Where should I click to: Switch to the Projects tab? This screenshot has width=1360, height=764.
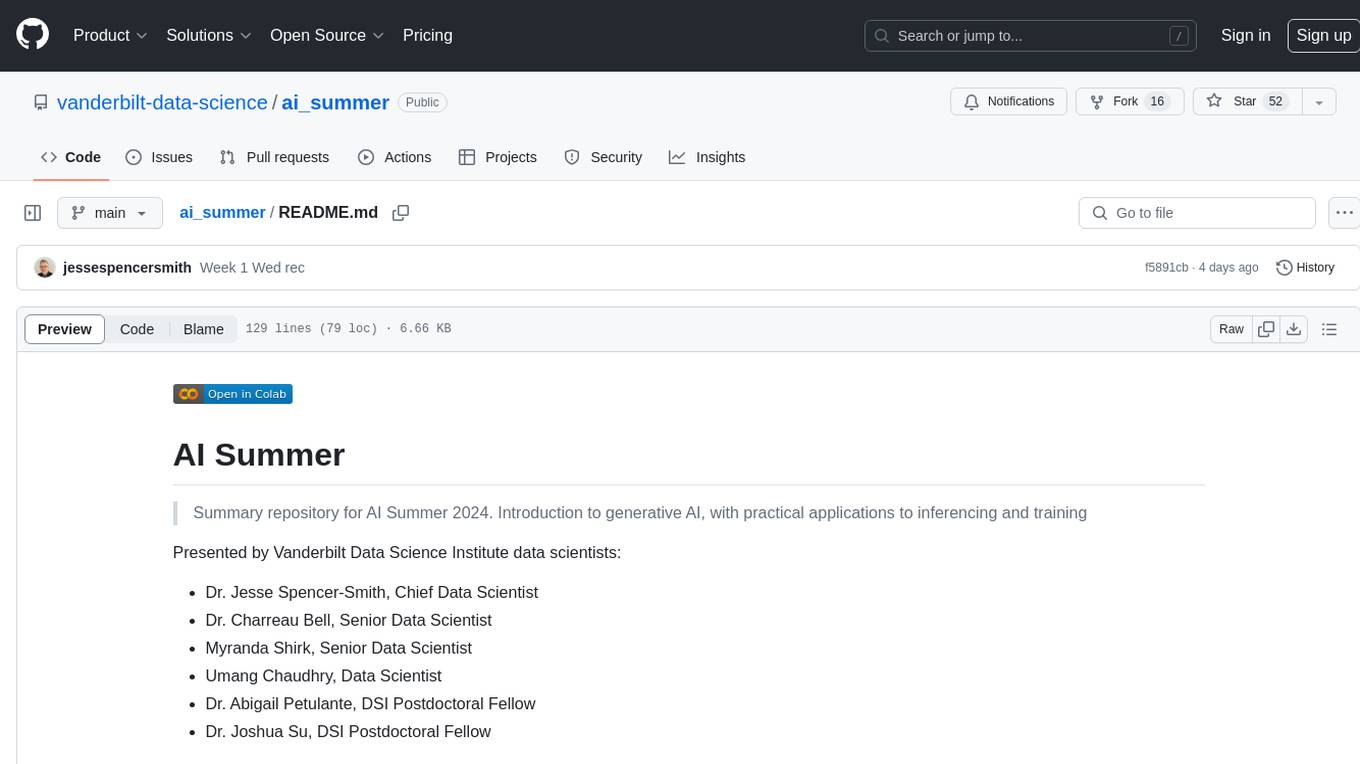497,157
